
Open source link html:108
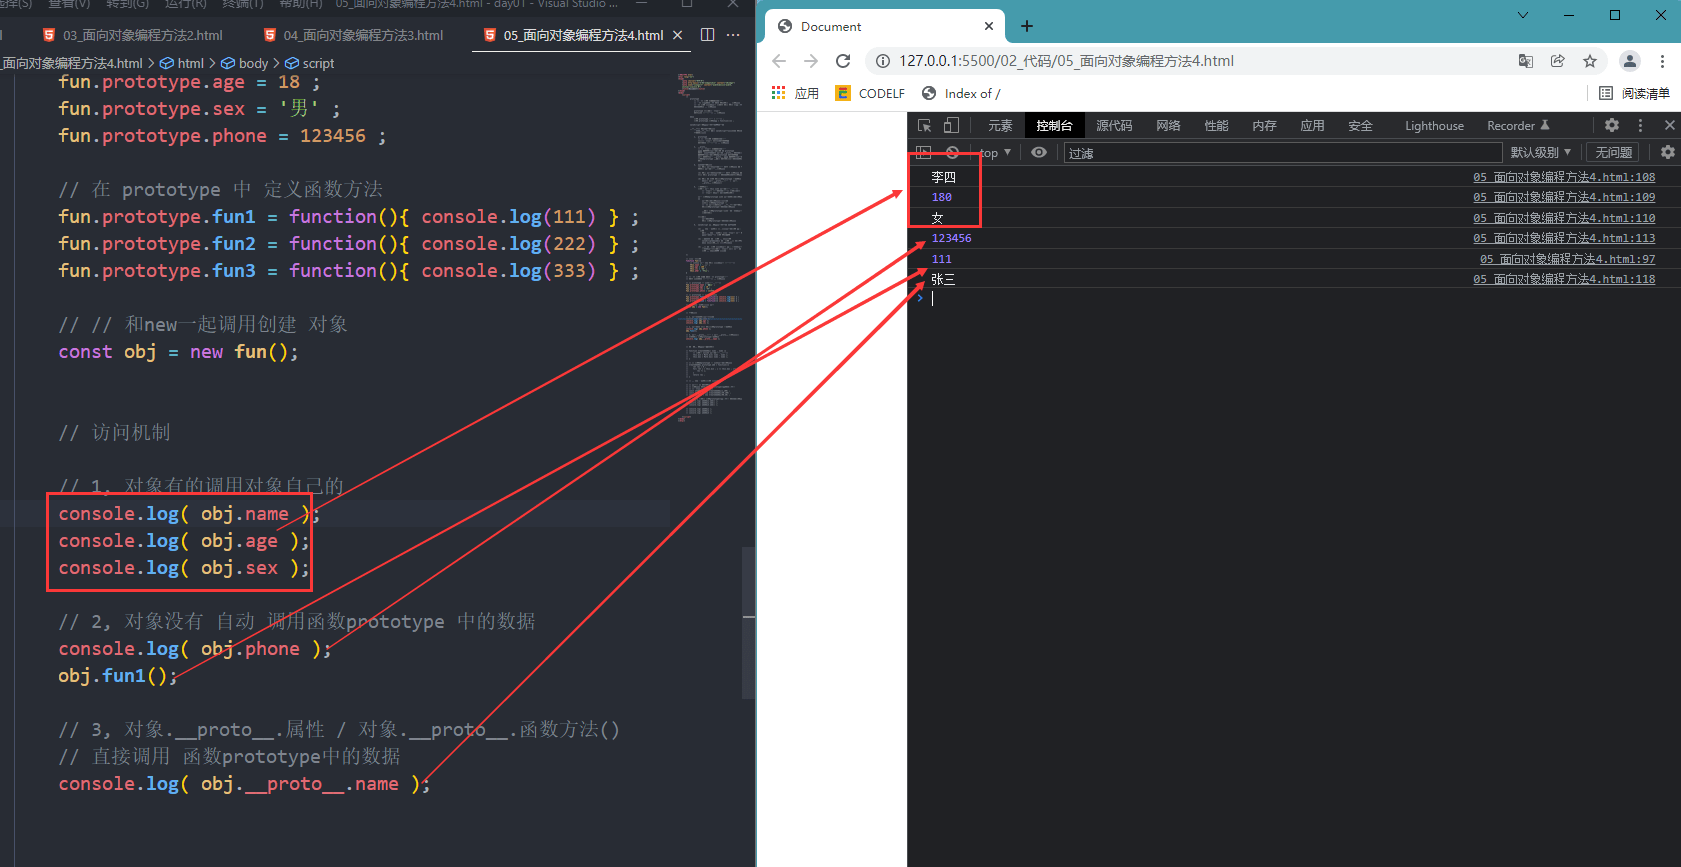[x=1564, y=177]
